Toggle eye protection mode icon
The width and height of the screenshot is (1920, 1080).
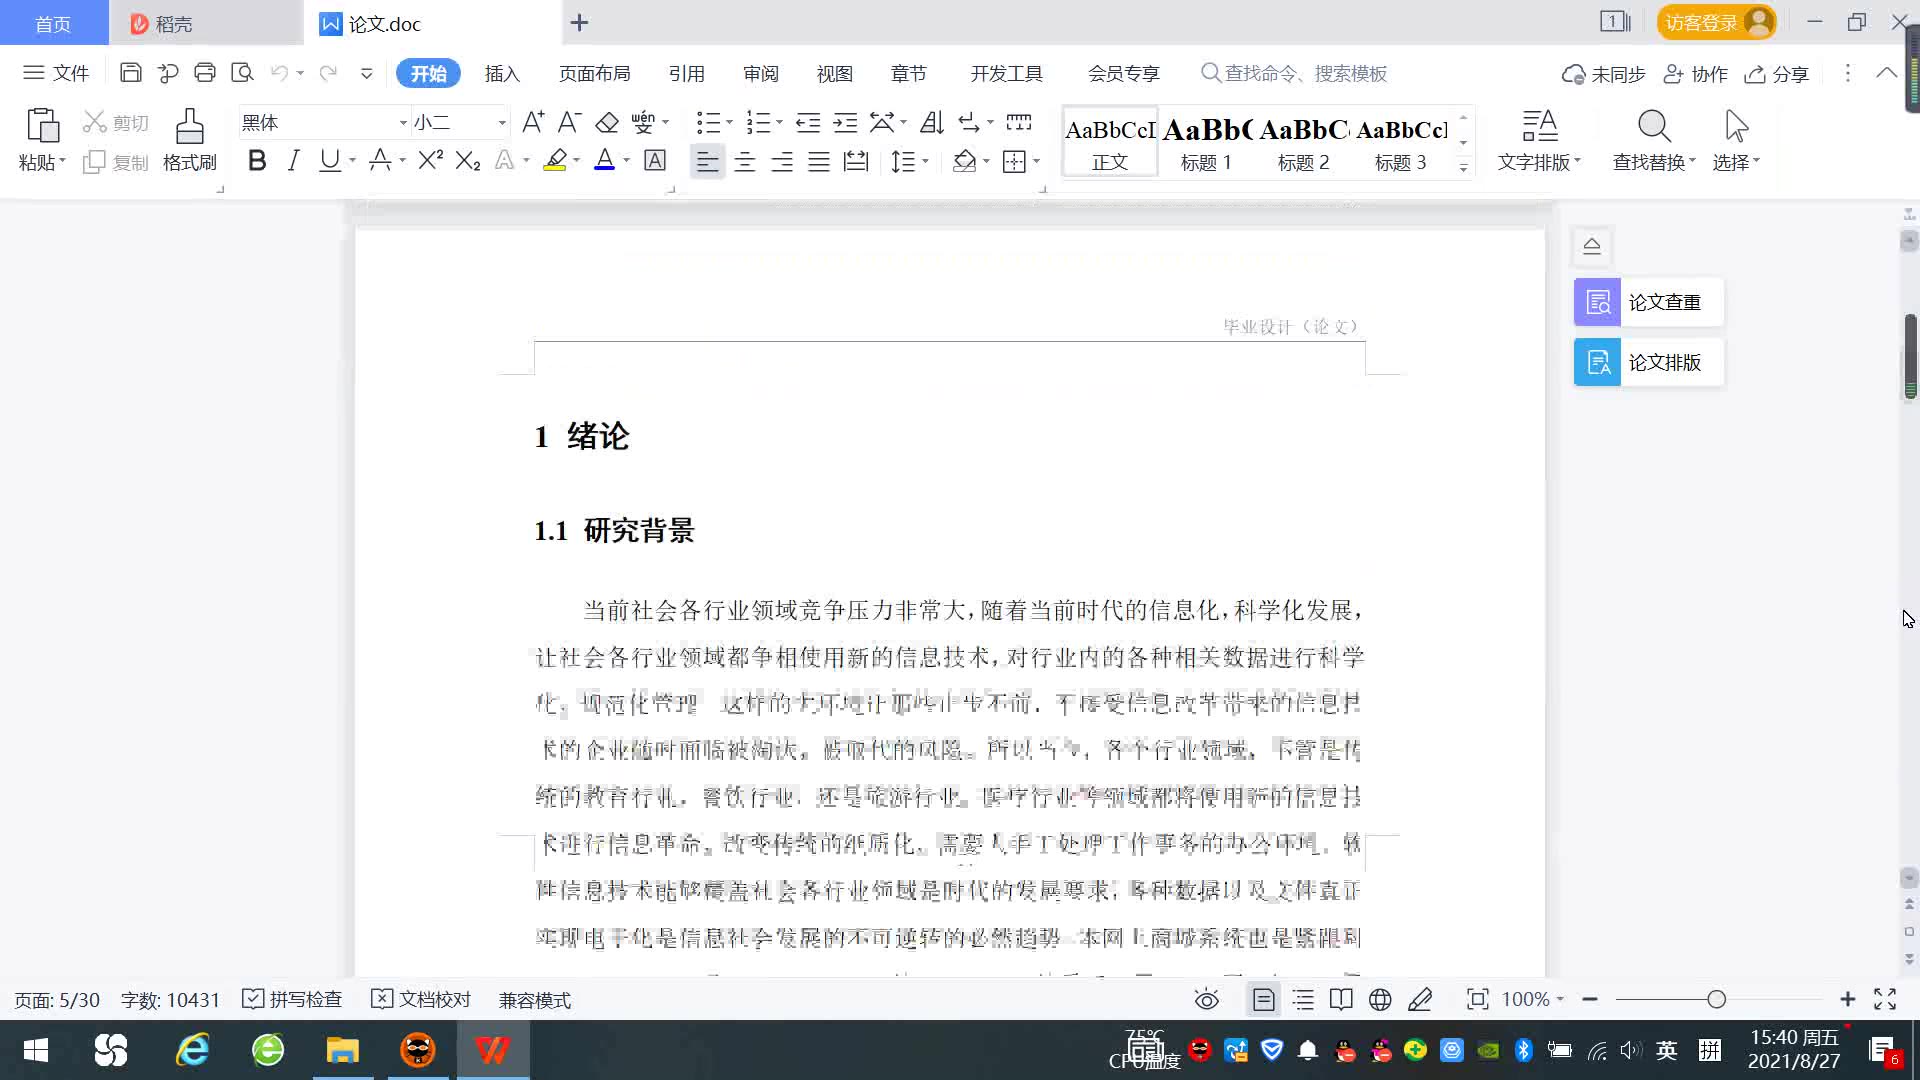(1206, 999)
